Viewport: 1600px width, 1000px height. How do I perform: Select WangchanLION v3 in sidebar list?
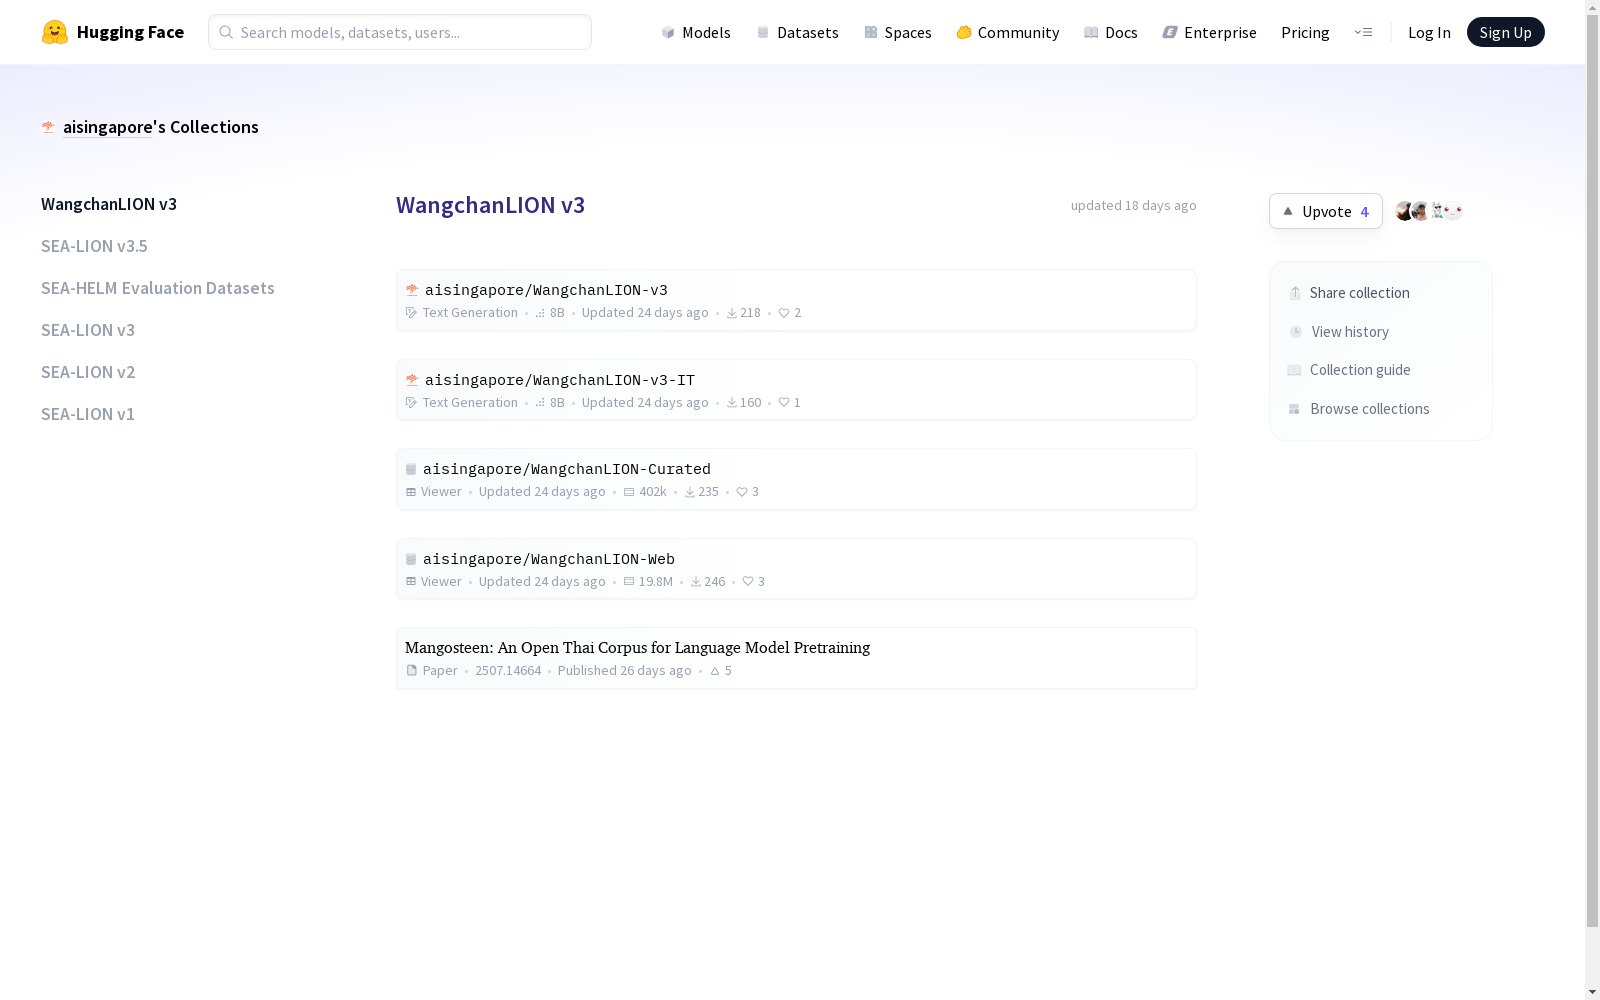tap(109, 204)
